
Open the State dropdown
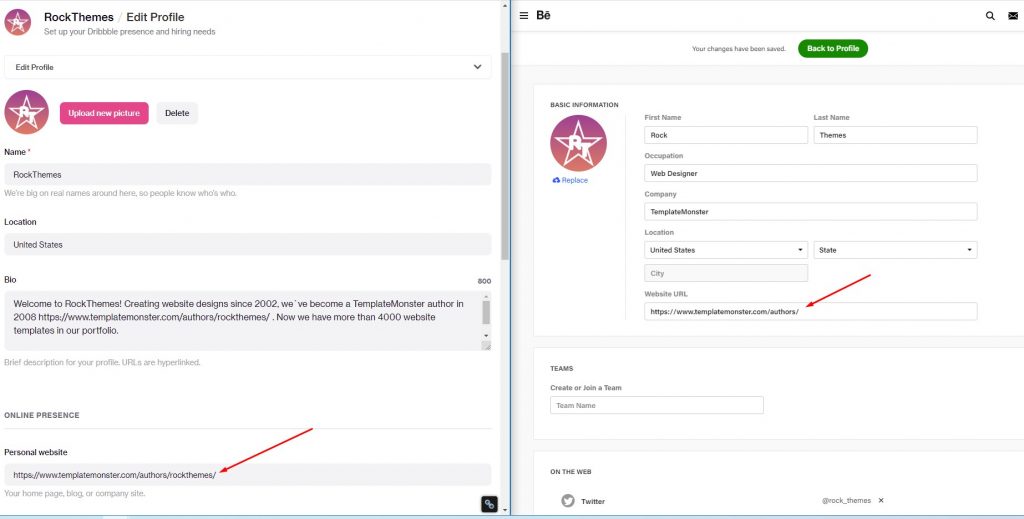point(895,250)
